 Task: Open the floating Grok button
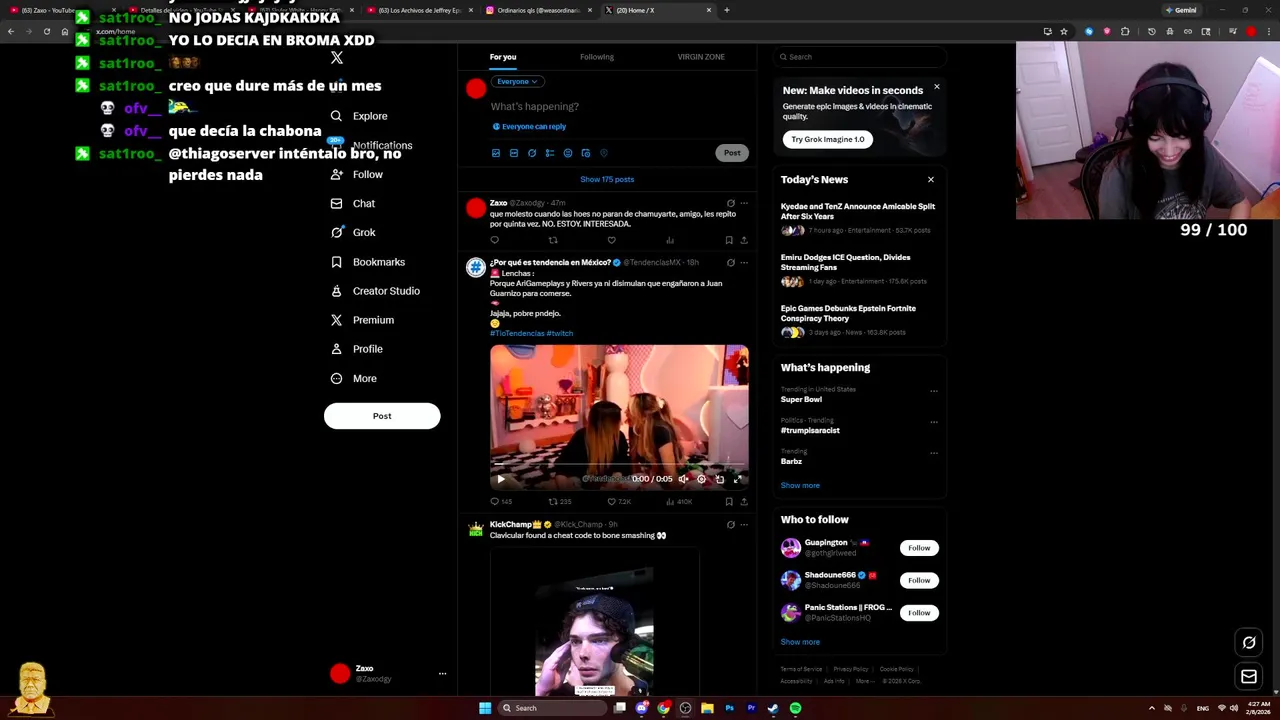click(1249, 643)
